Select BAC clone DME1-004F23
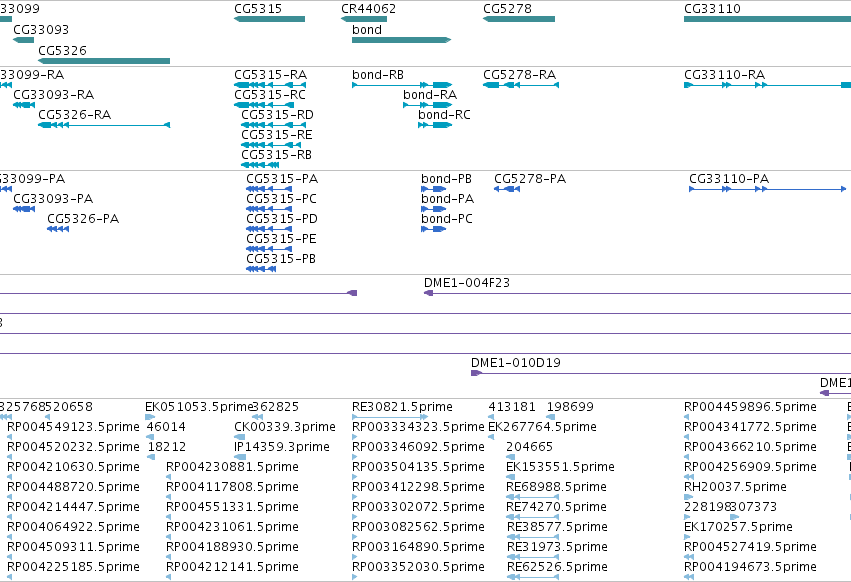Viewport: 851px width, 582px height. (467, 283)
